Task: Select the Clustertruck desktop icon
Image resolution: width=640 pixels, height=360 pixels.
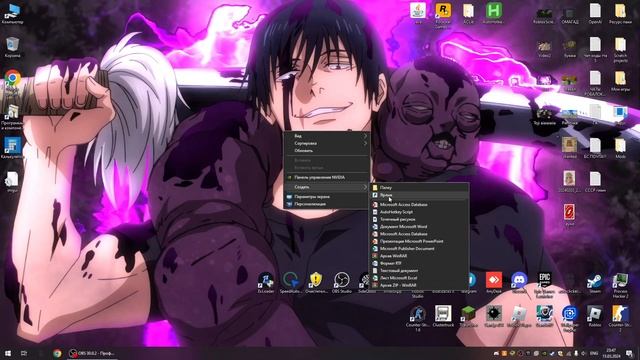Action: tap(443, 316)
